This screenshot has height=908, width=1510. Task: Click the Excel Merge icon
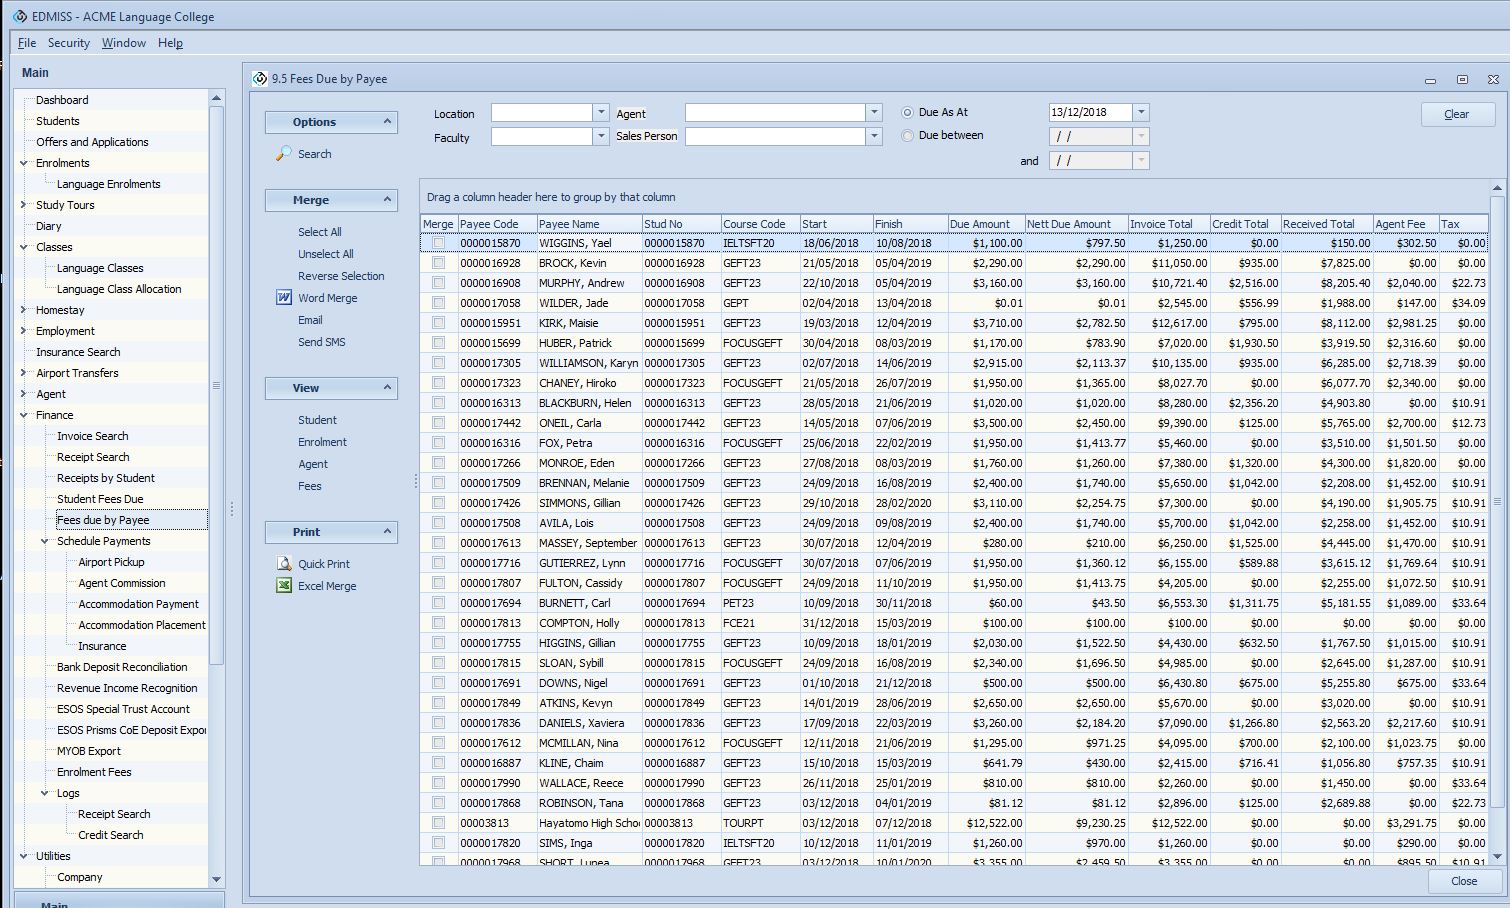[x=284, y=586]
